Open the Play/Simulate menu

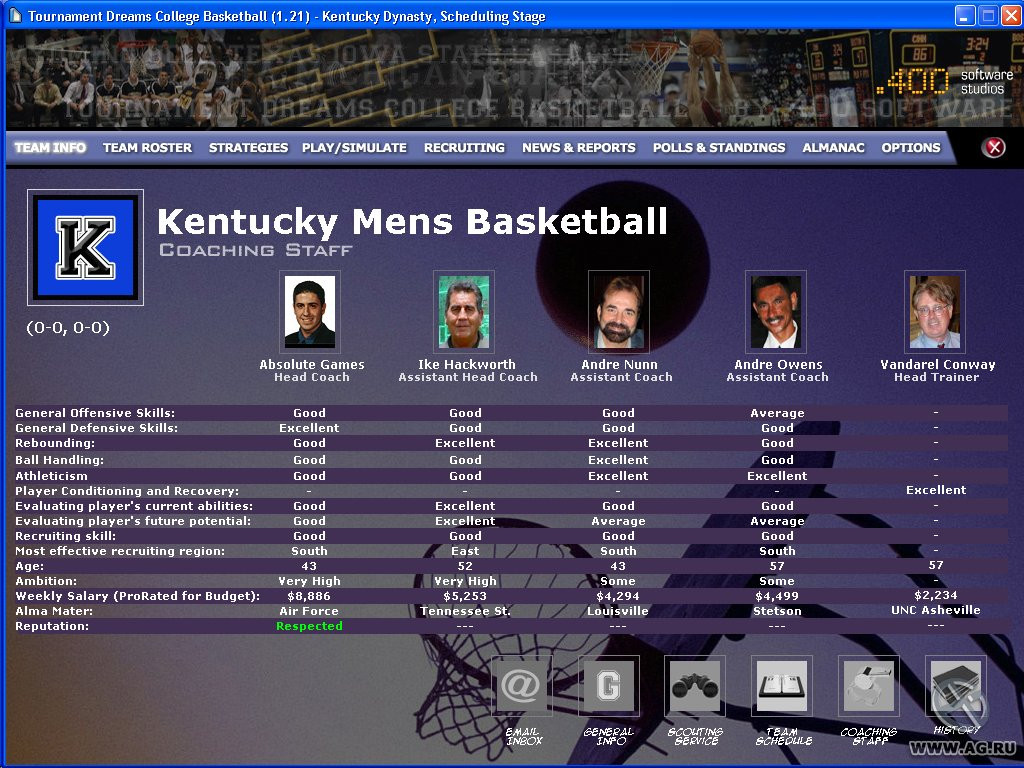[355, 148]
